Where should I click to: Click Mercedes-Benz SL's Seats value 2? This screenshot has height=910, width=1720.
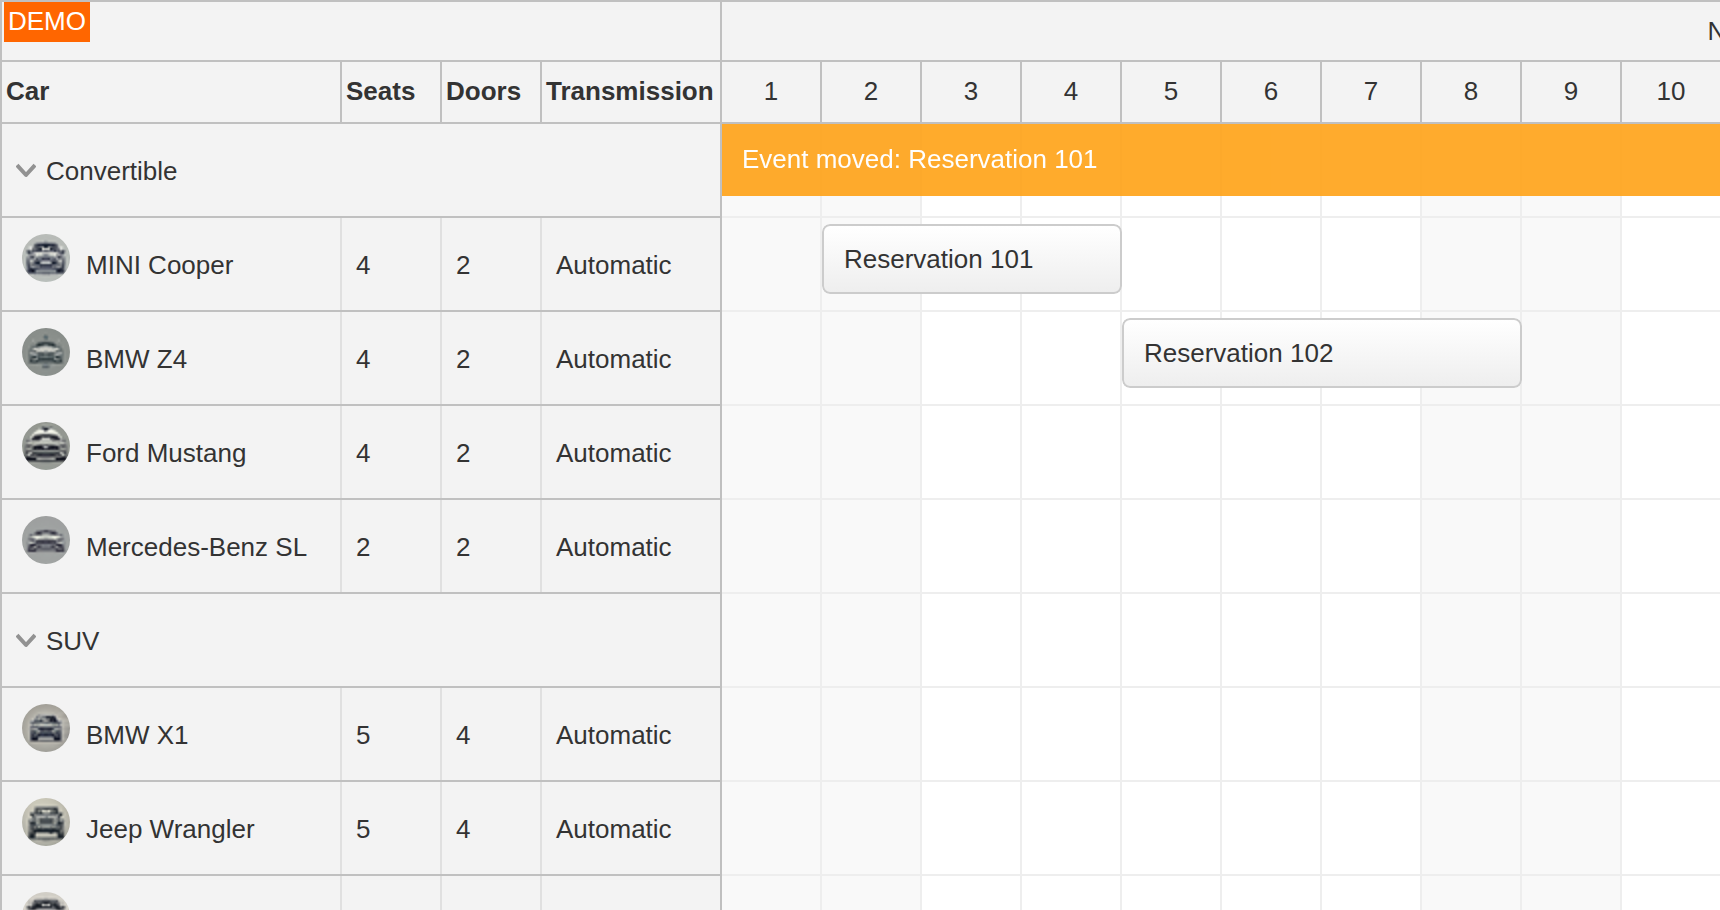pos(363,547)
